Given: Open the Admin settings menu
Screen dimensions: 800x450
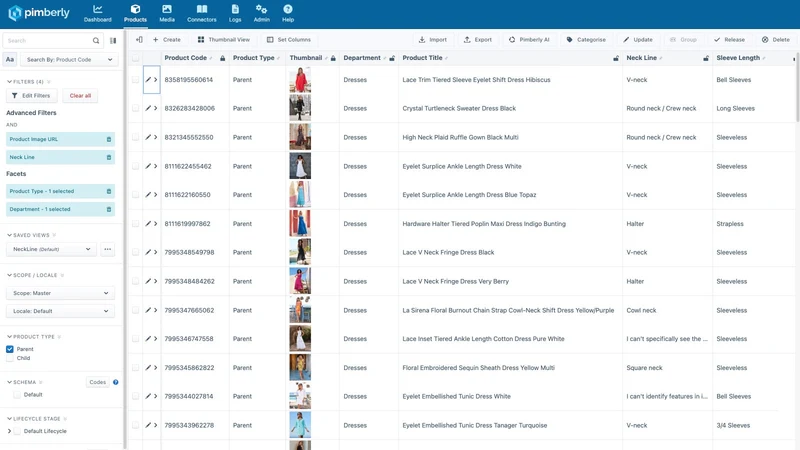Looking at the screenshot, I should coord(261,14).
